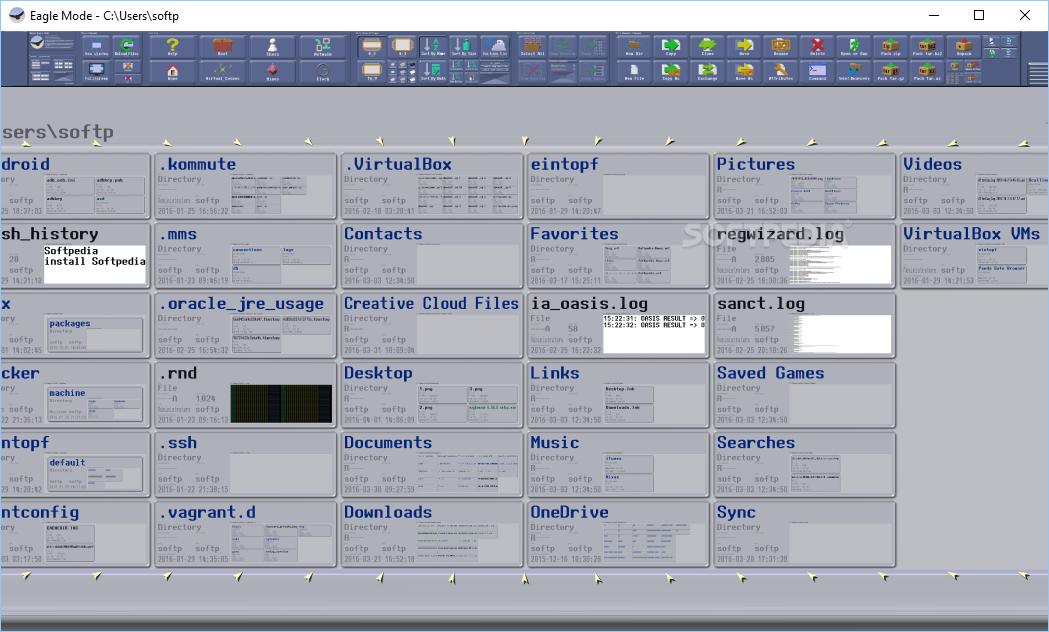The image size is (1049, 632).
Task: Select the 4:3 aspect ratio option
Action: tap(402, 47)
